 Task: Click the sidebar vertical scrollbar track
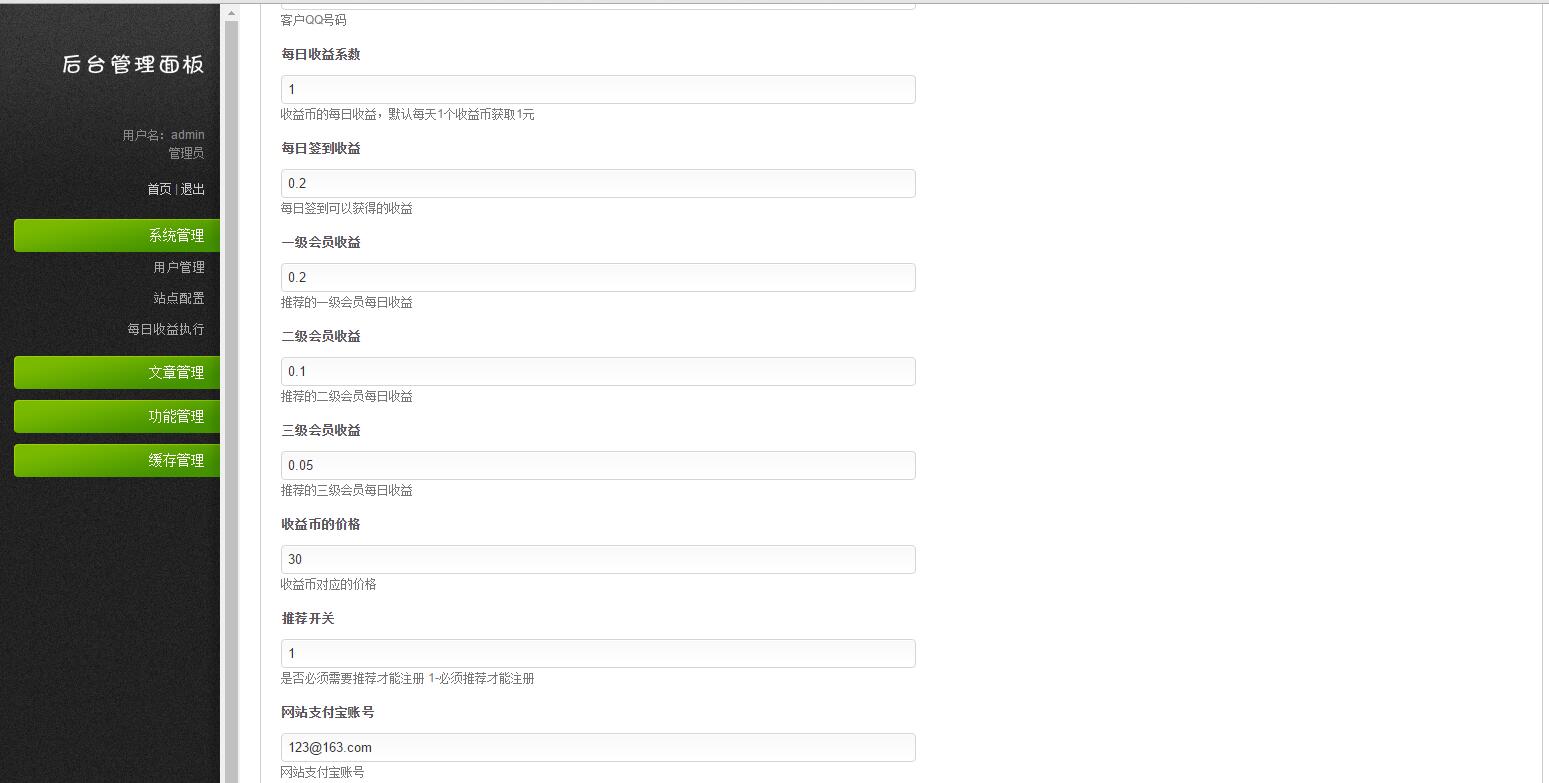click(x=231, y=400)
